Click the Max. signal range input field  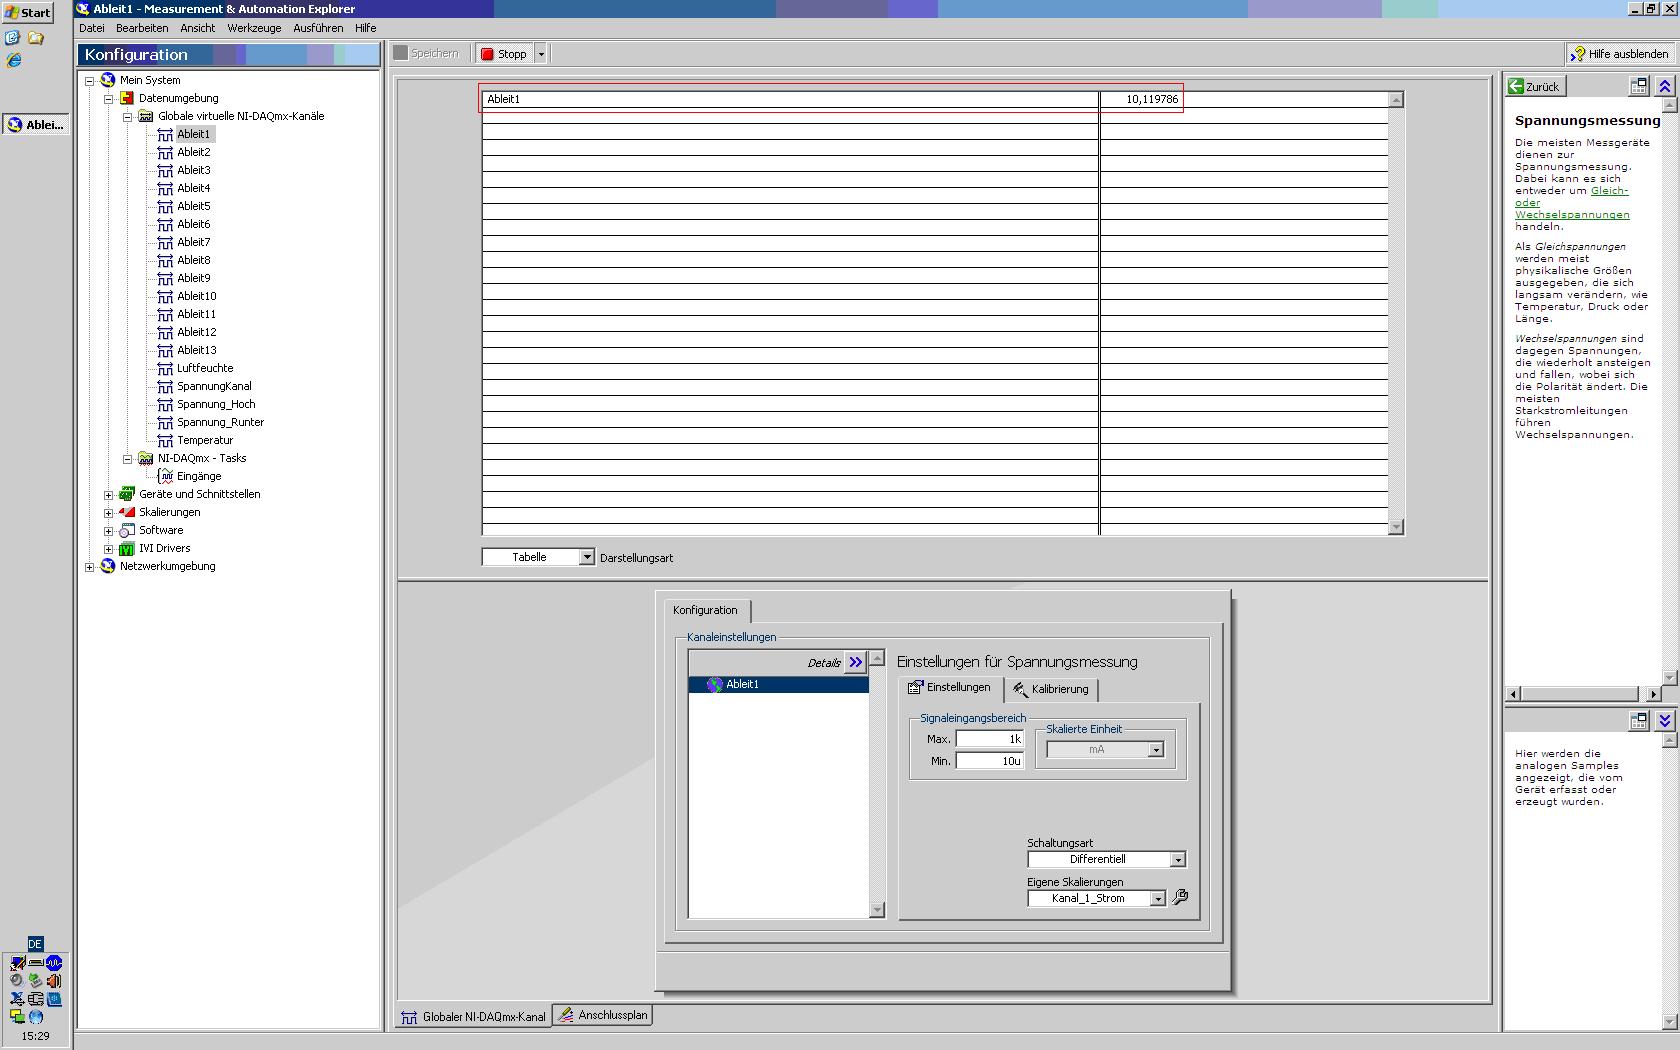[989, 739]
